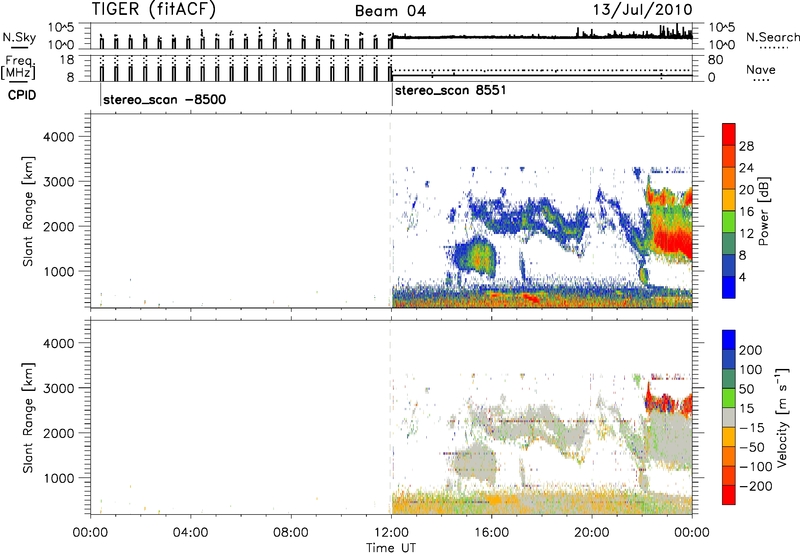Click the "12" Power colorbar value
Screen dimensions: 800x554
click(746, 234)
